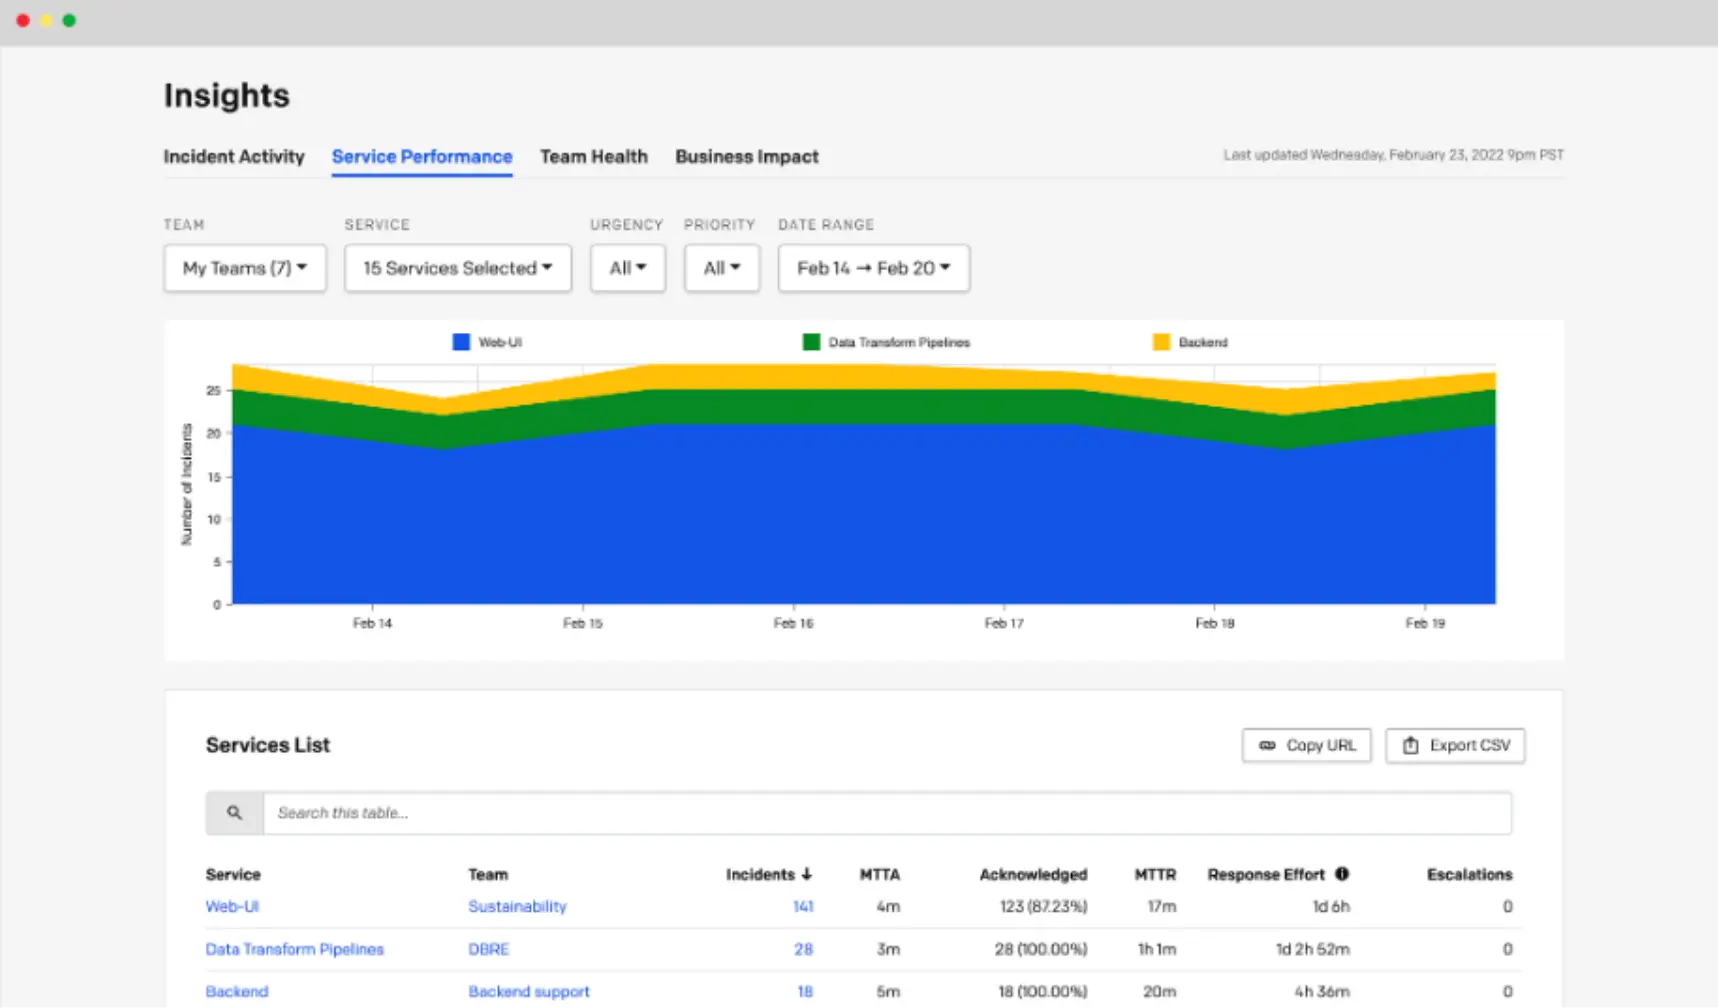1718x1008 pixels.
Task: Click the Response Effort info icon
Action: point(1342,874)
